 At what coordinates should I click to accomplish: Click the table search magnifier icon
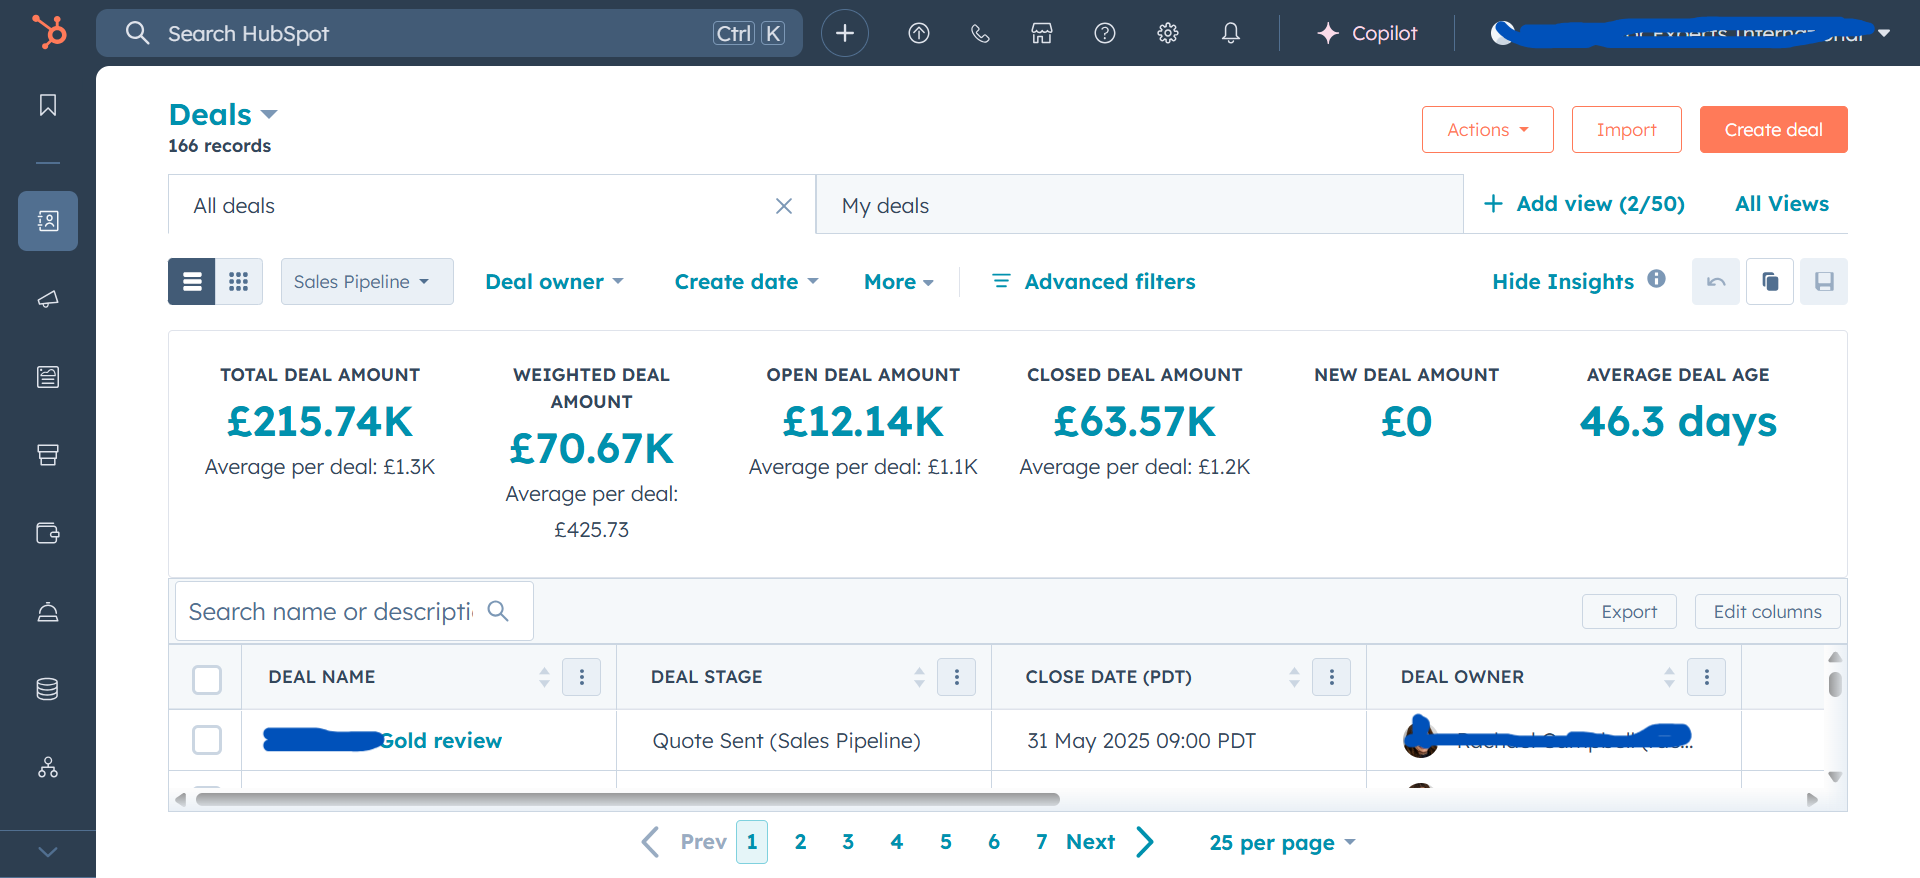pyautogui.click(x=498, y=611)
